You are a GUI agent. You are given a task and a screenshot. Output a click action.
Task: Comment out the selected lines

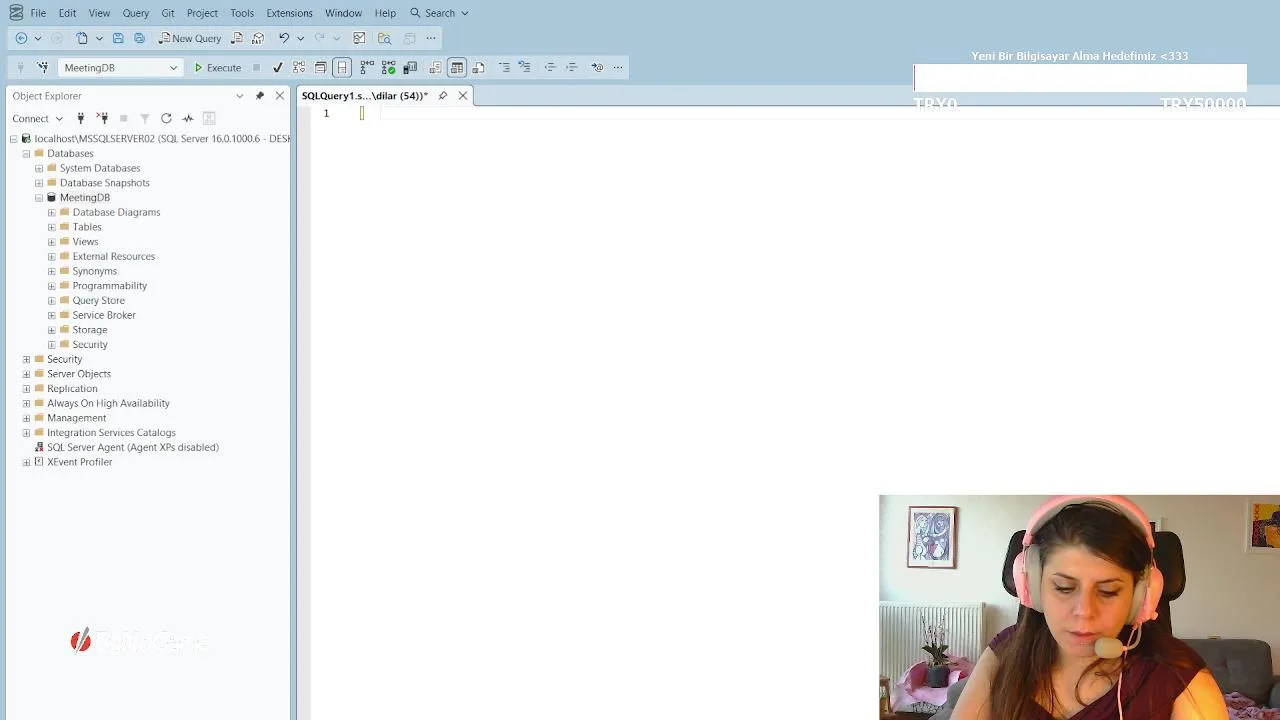tap(504, 67)
